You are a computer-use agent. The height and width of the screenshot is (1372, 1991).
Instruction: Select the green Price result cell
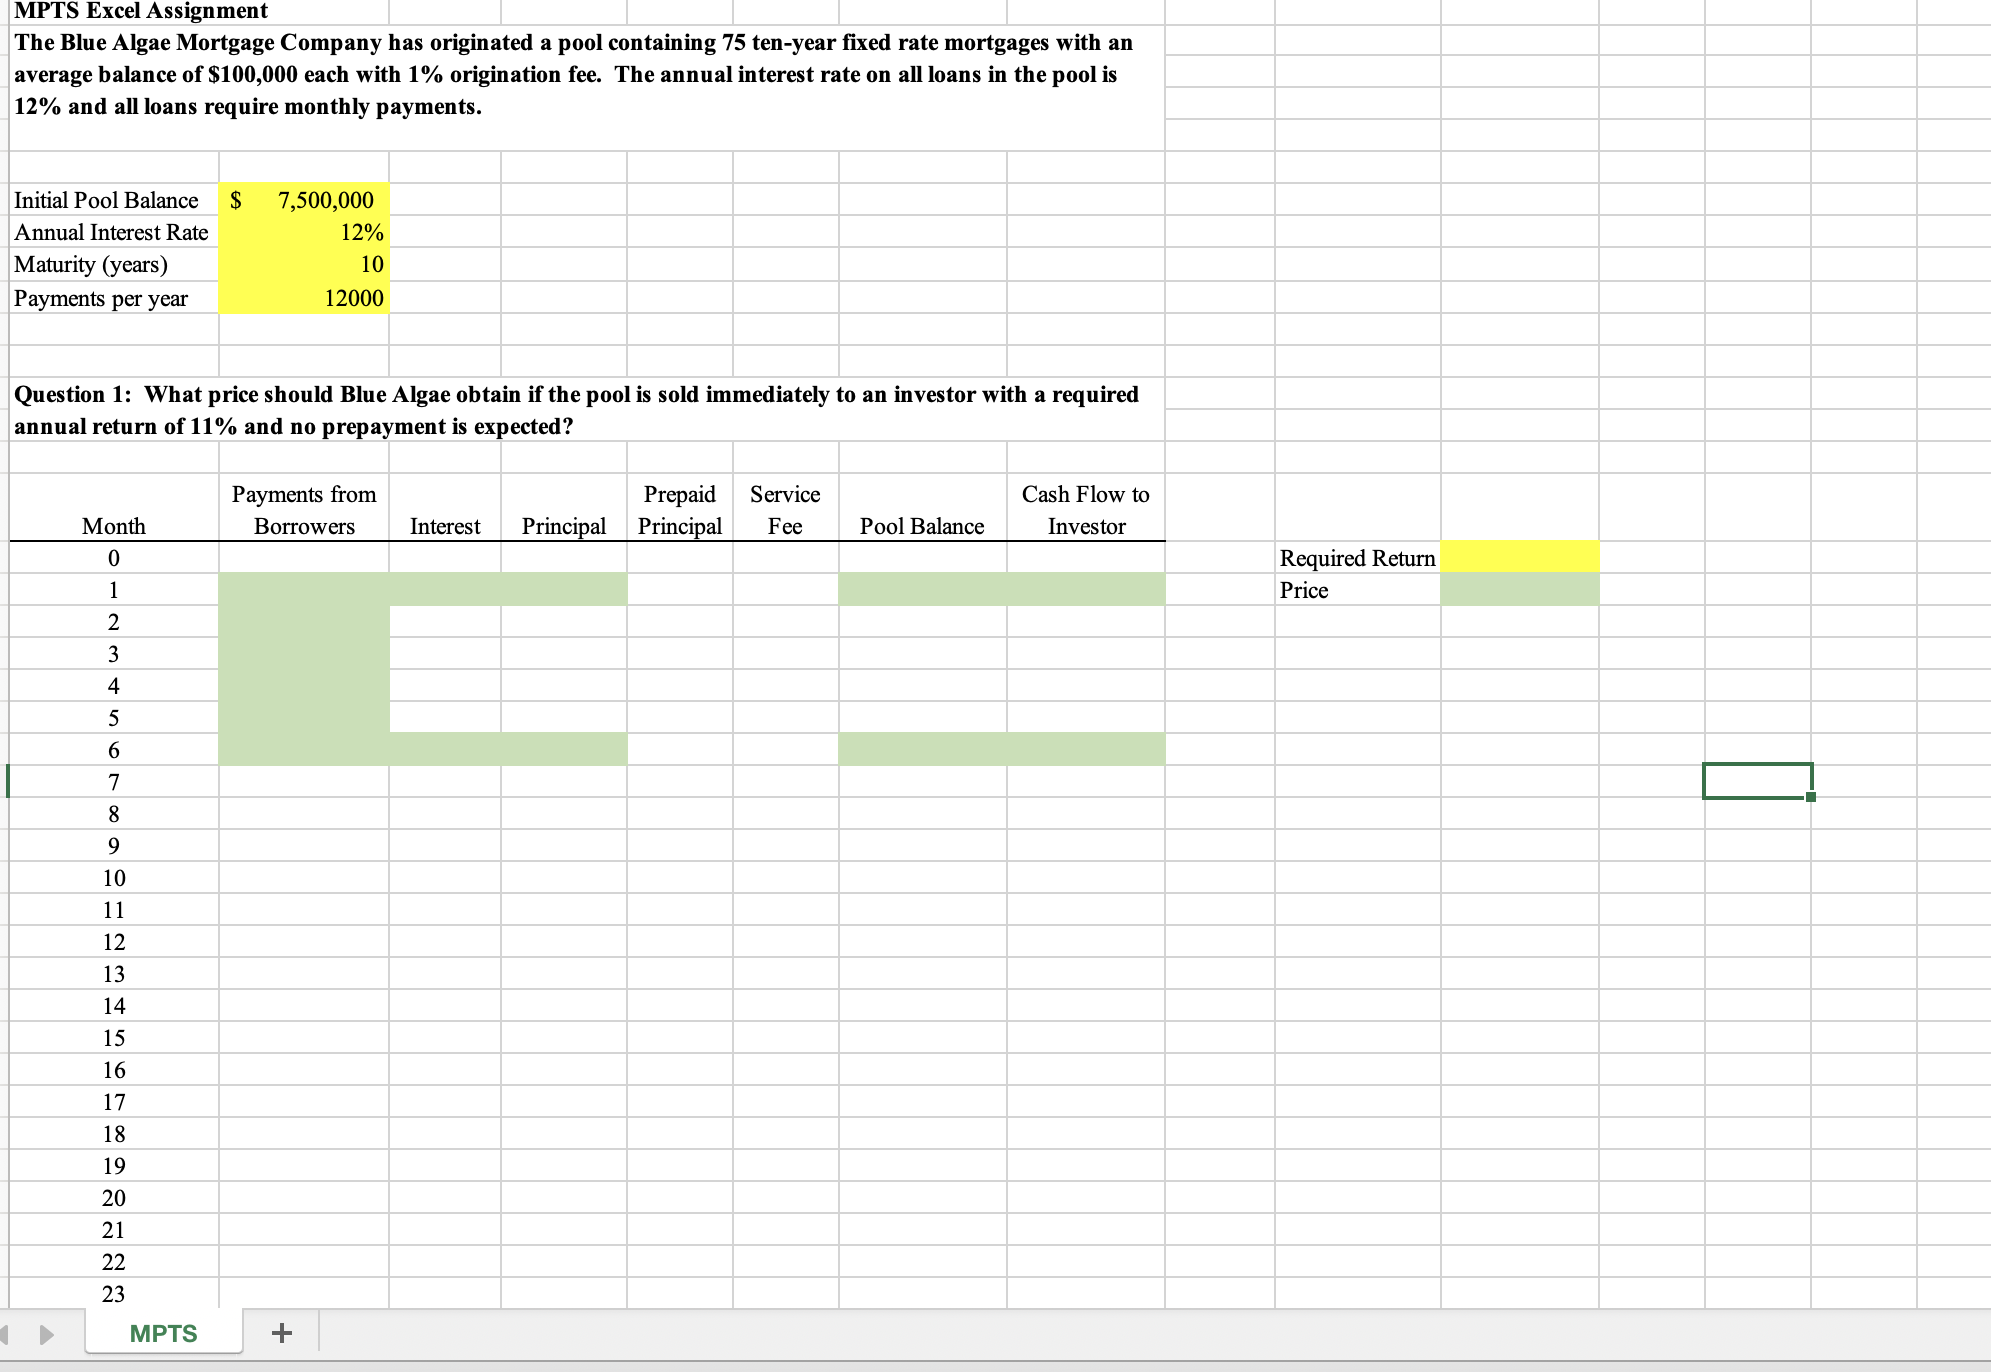click(1520, 590)
